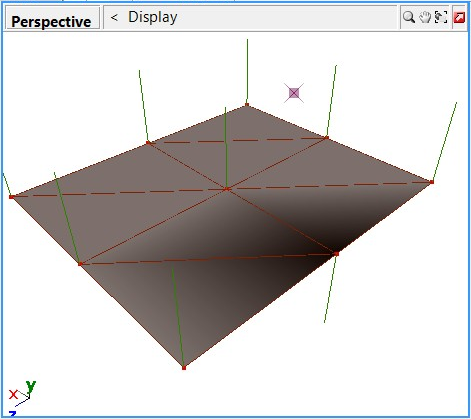
Task: Click the zoom magnifier tool icon
Action: pyautogui.click(x=409, y=17)
